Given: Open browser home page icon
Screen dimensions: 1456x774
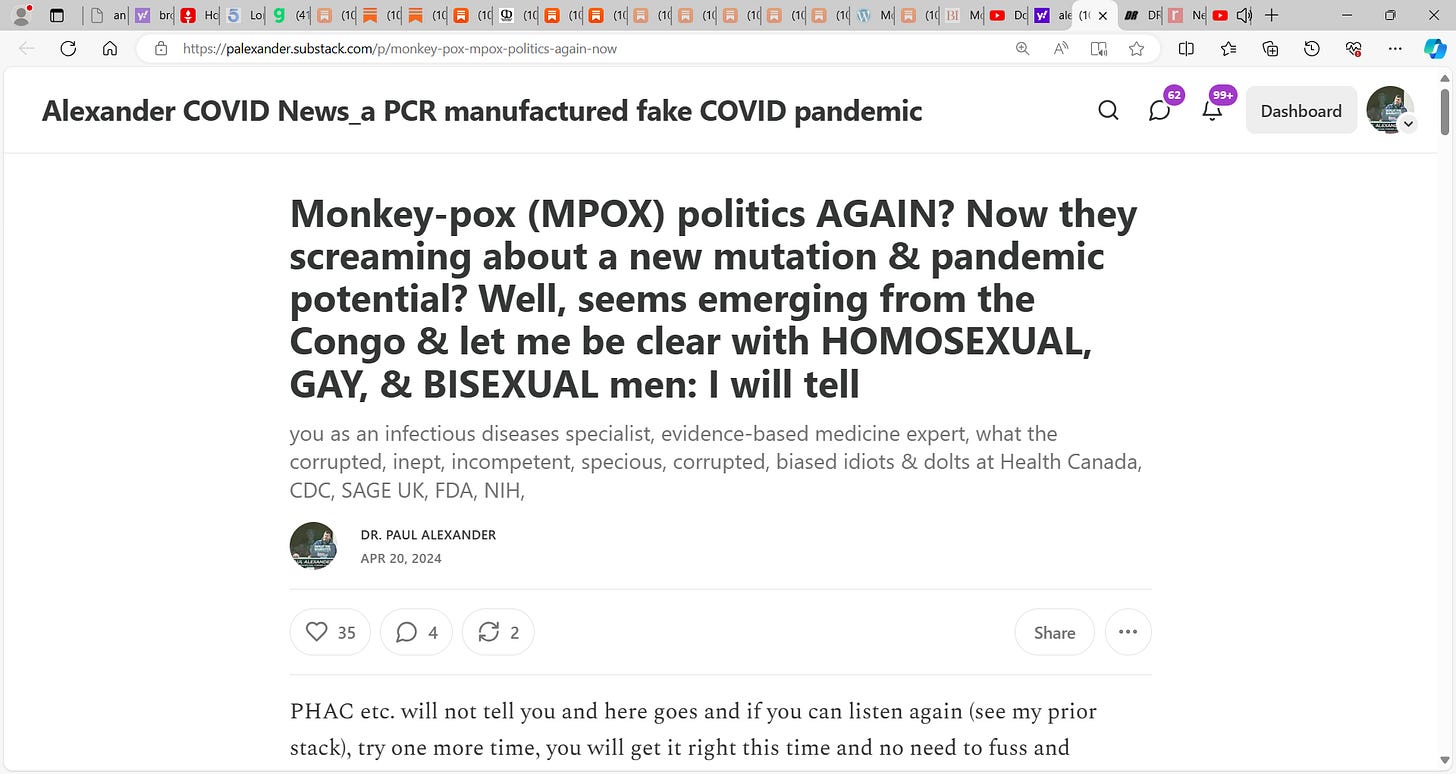Looking at the screenshot, I should [x=110, y=48].
